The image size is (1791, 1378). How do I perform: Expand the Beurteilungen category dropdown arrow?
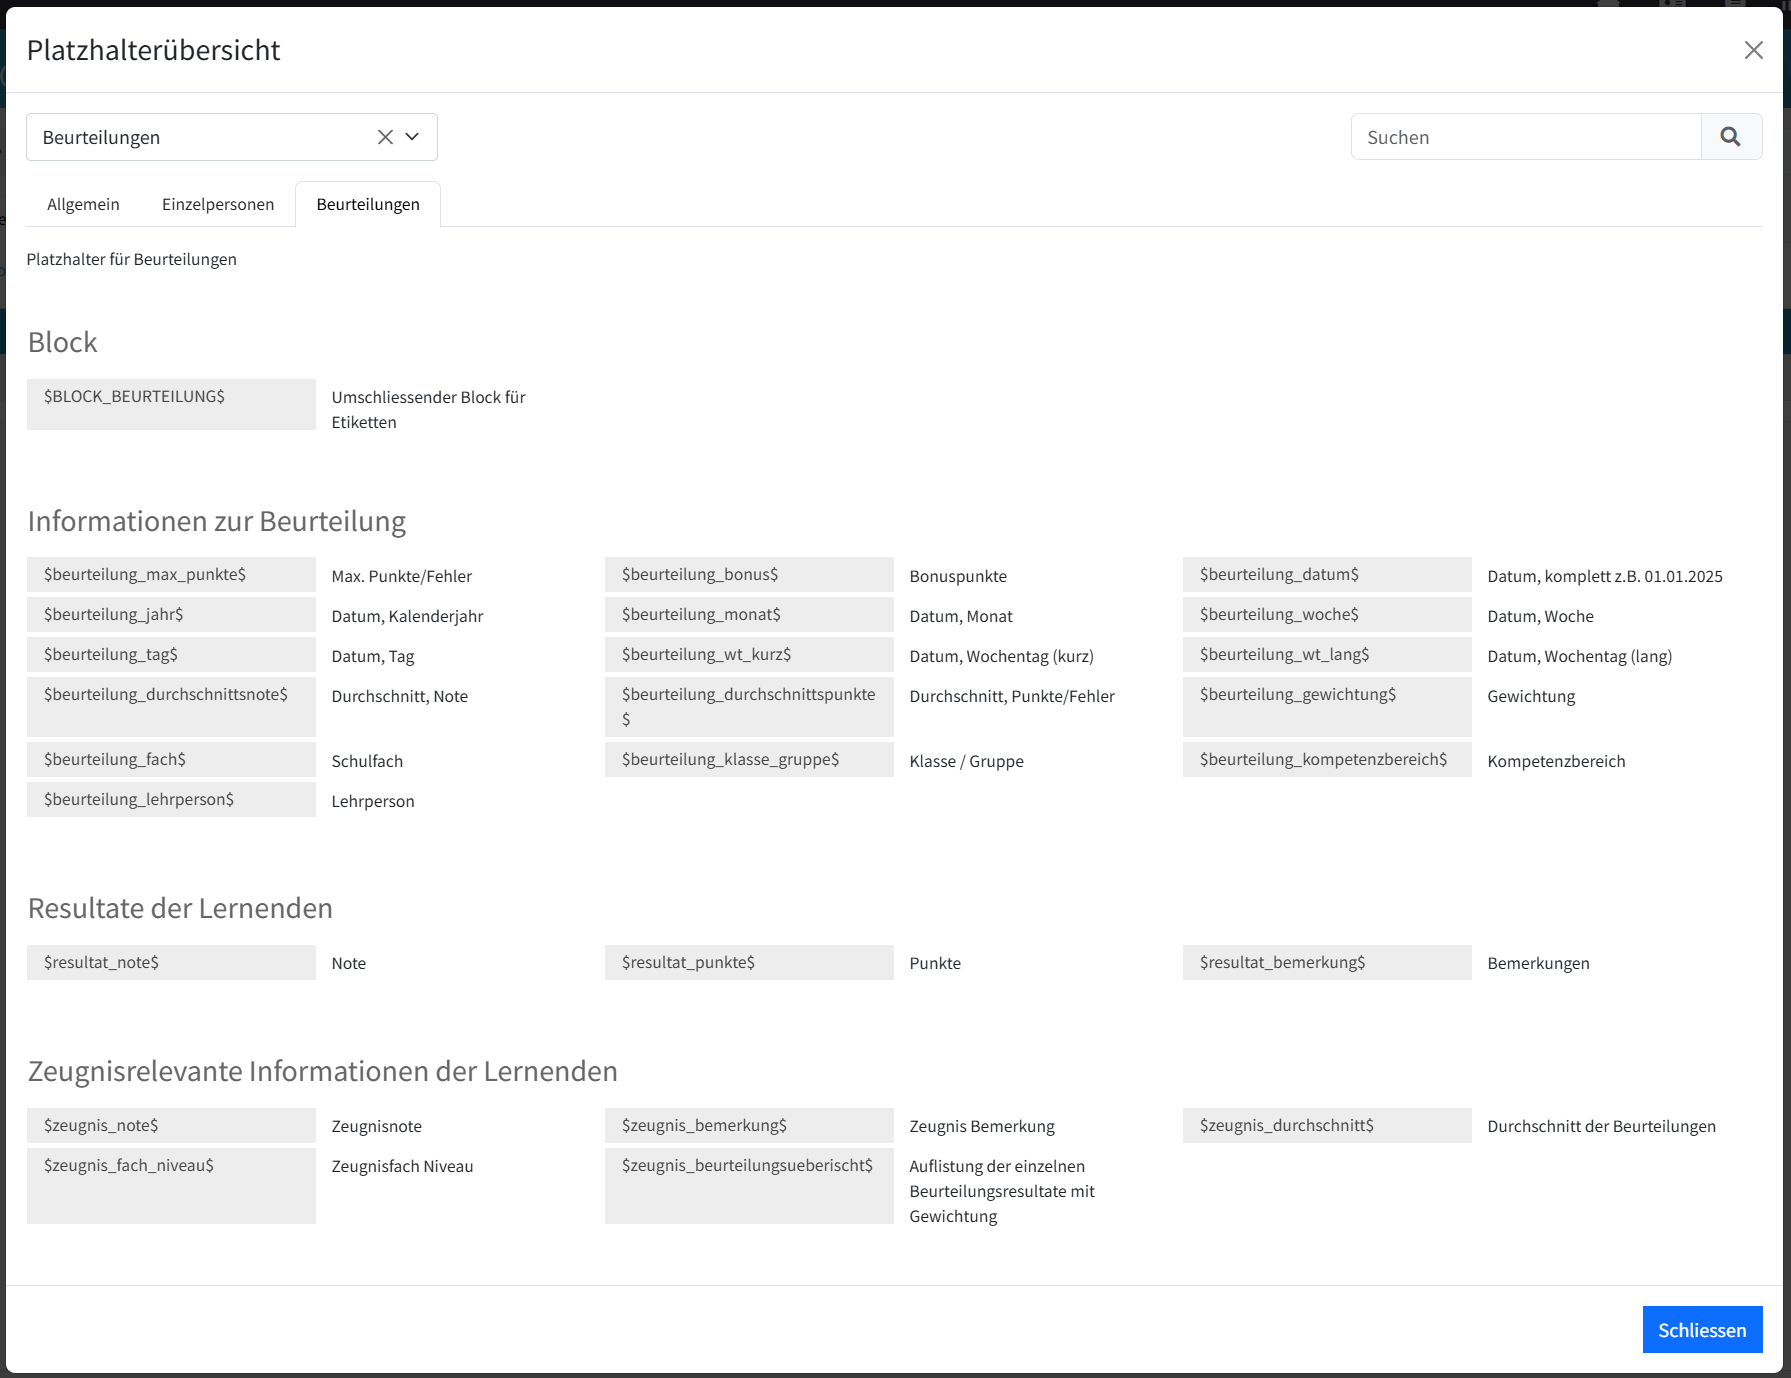[x=412, y=137]
